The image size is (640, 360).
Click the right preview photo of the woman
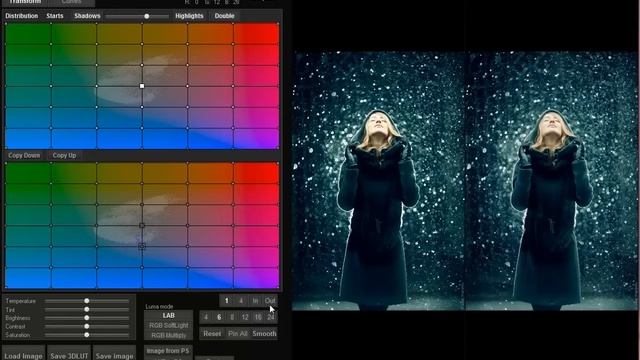pos(551,181)
